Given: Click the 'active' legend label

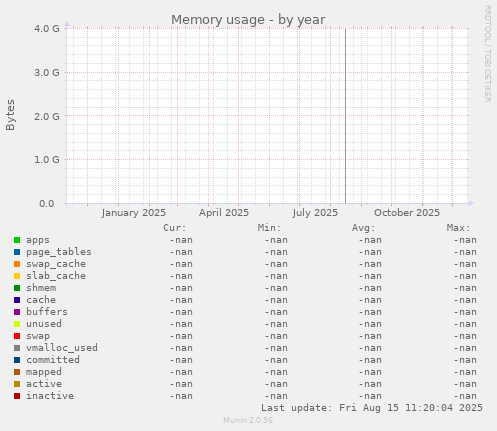Looking at the screenshot, I should (44, 384).
